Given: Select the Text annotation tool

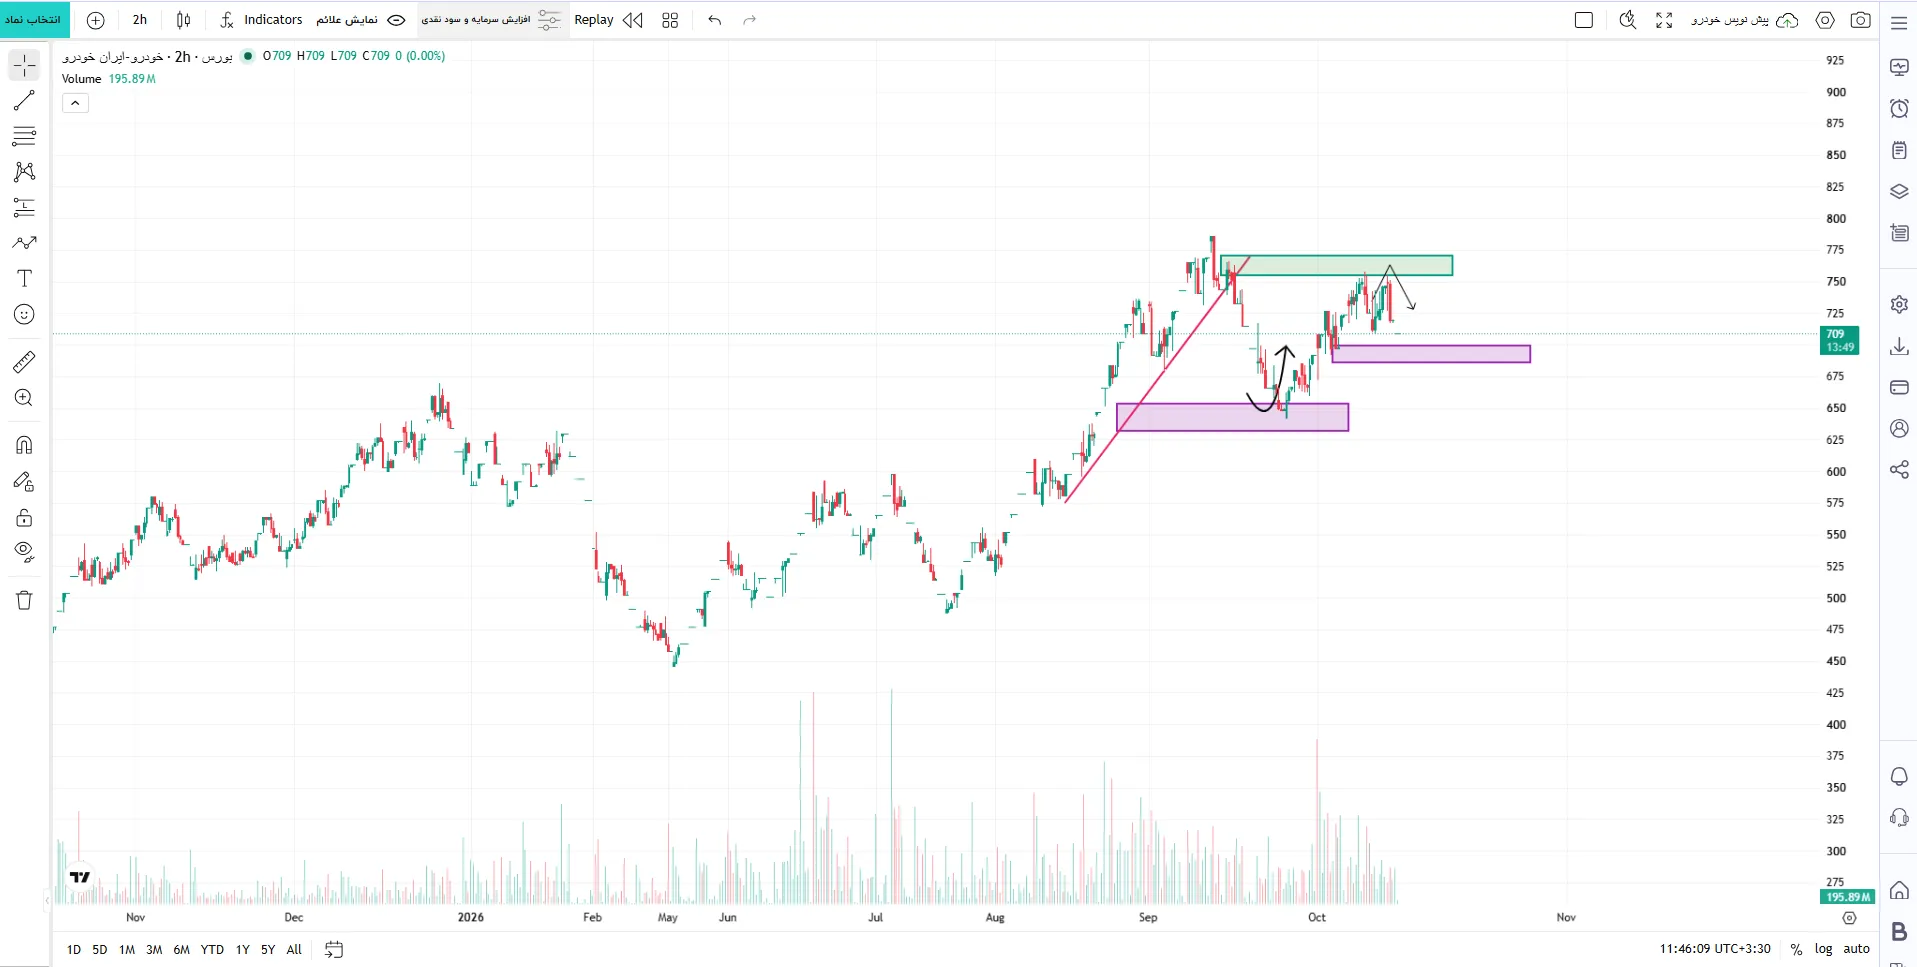Looking at the screenshot, I should 24,279.
